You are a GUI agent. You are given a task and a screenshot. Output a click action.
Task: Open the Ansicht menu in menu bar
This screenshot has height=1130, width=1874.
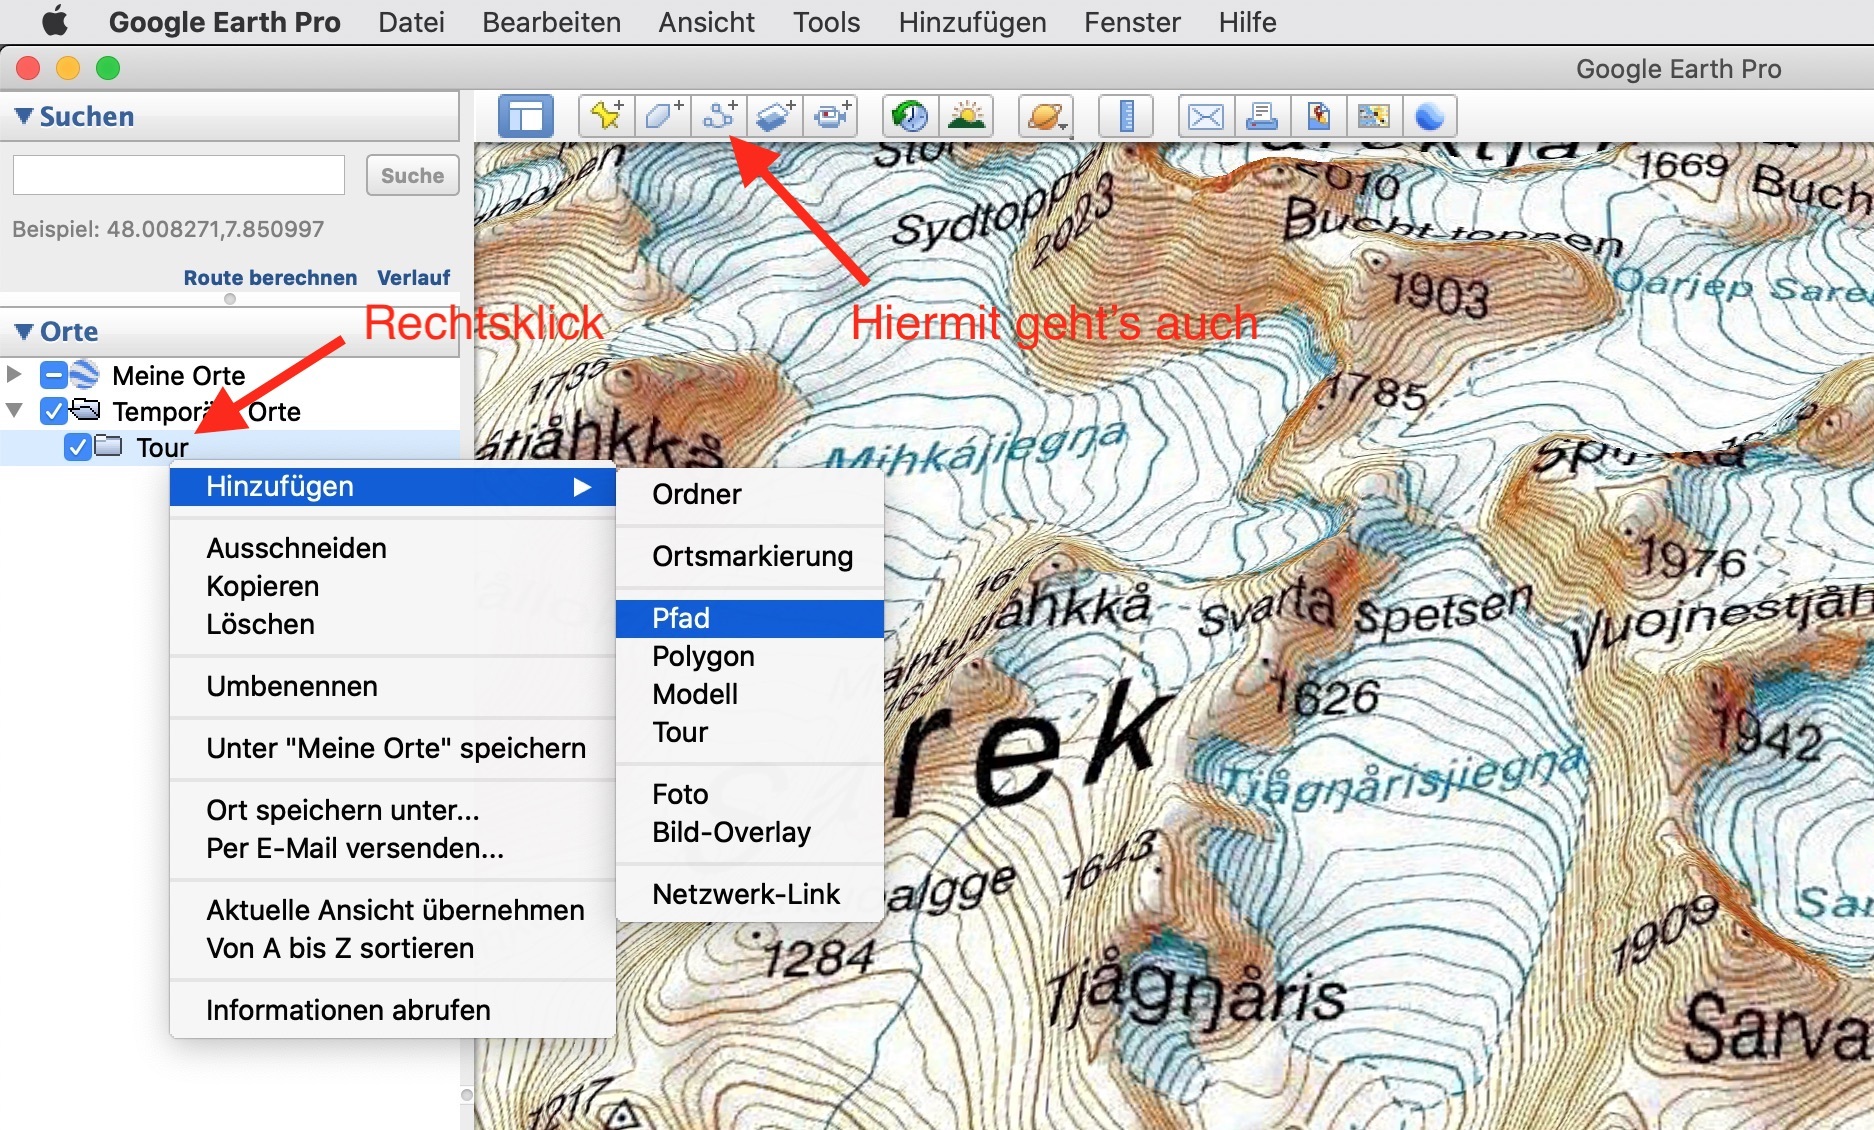tap(706, 22)
